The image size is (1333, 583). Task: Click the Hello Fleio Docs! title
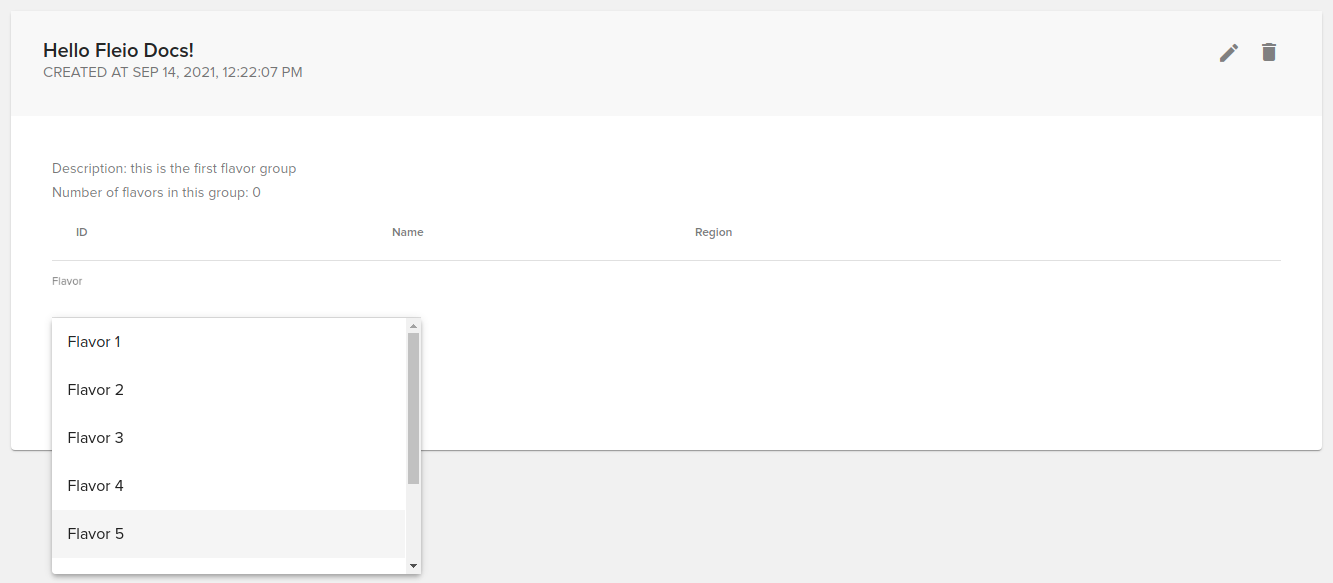pyautogui.click(x=118, y=50)
